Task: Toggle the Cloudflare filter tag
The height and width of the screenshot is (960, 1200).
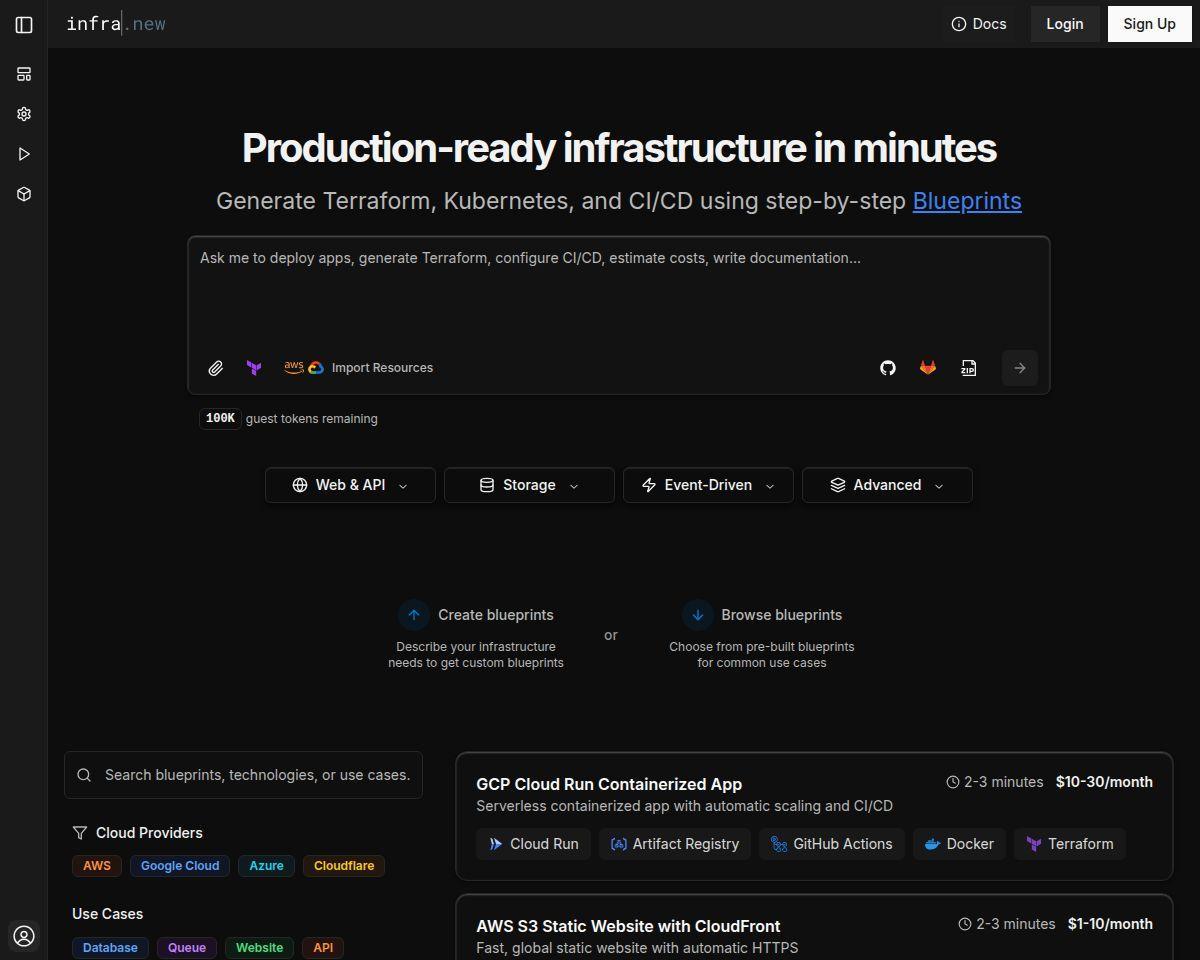Action: click(x=344, y=866)
